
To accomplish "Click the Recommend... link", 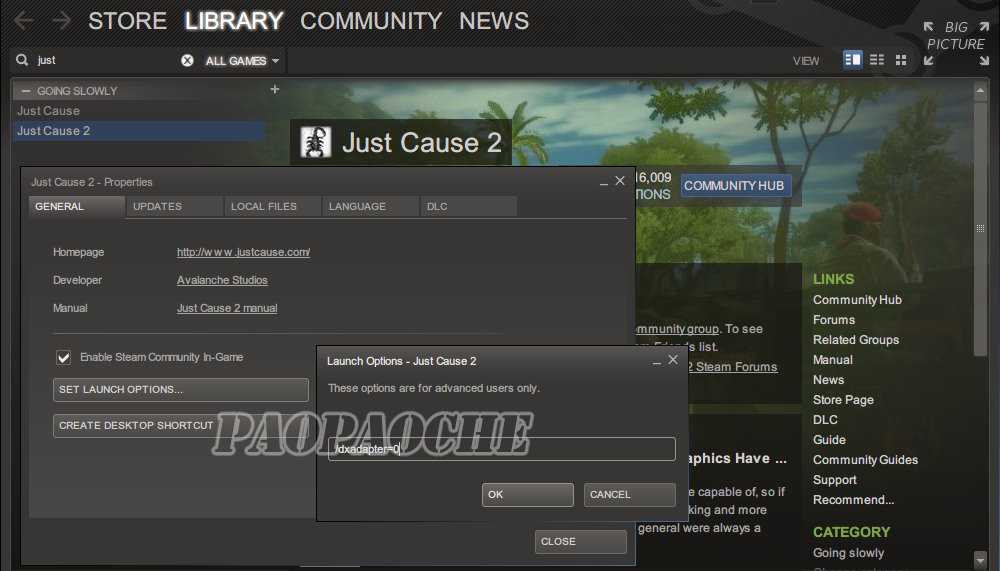I will [x=853, y=500].
